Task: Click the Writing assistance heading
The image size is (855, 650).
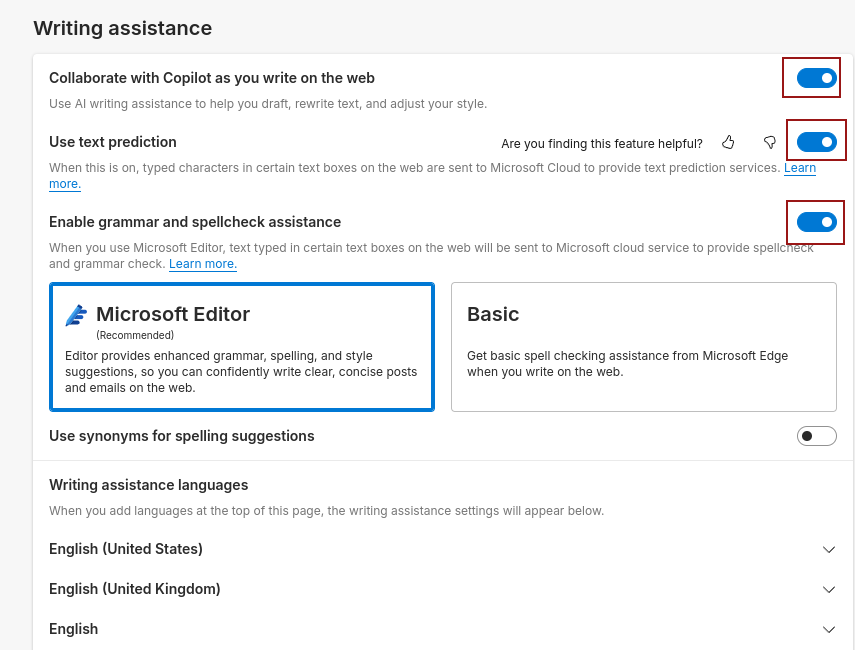Action: pyautogui.click(x=123, y=28)
